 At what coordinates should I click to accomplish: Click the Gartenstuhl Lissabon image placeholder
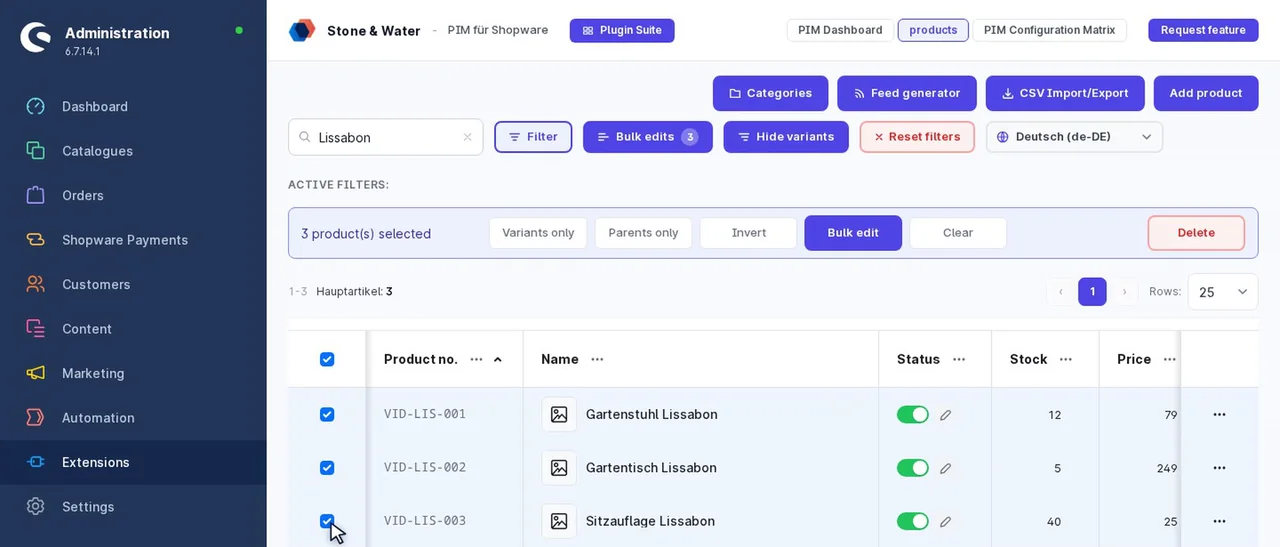point(559,414)
